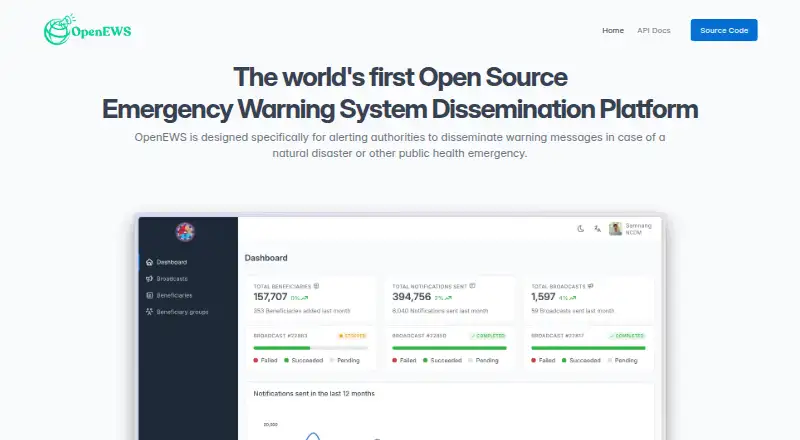
Task: Click the Dashboard home icon in the sidebar
Action: [149, 262]
